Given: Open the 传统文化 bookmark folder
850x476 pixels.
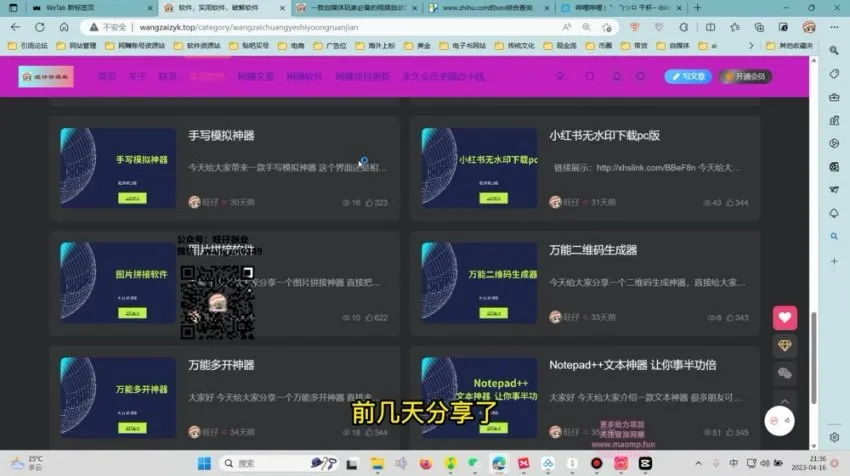Looking at the screenshot, I should 514,46.
